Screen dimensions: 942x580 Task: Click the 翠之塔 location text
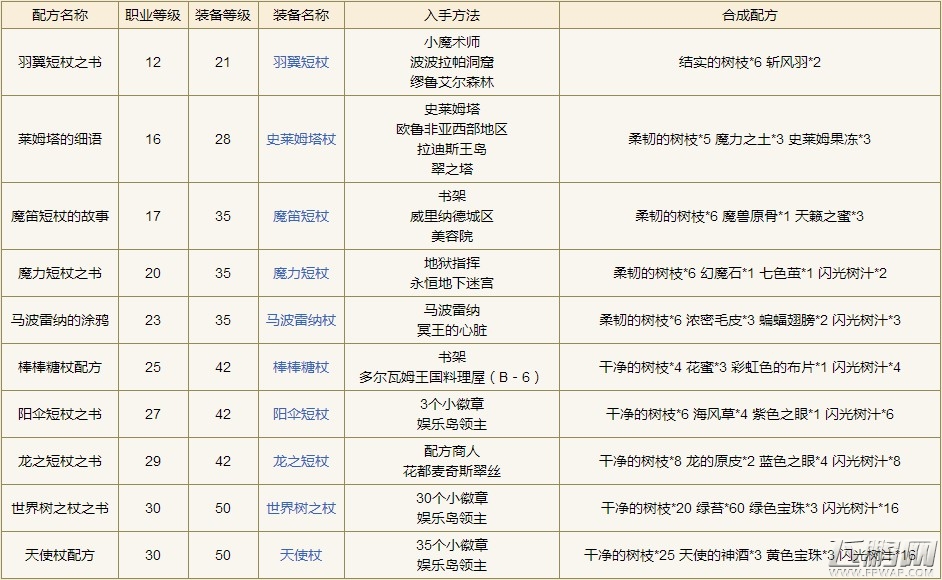(452, 169)
